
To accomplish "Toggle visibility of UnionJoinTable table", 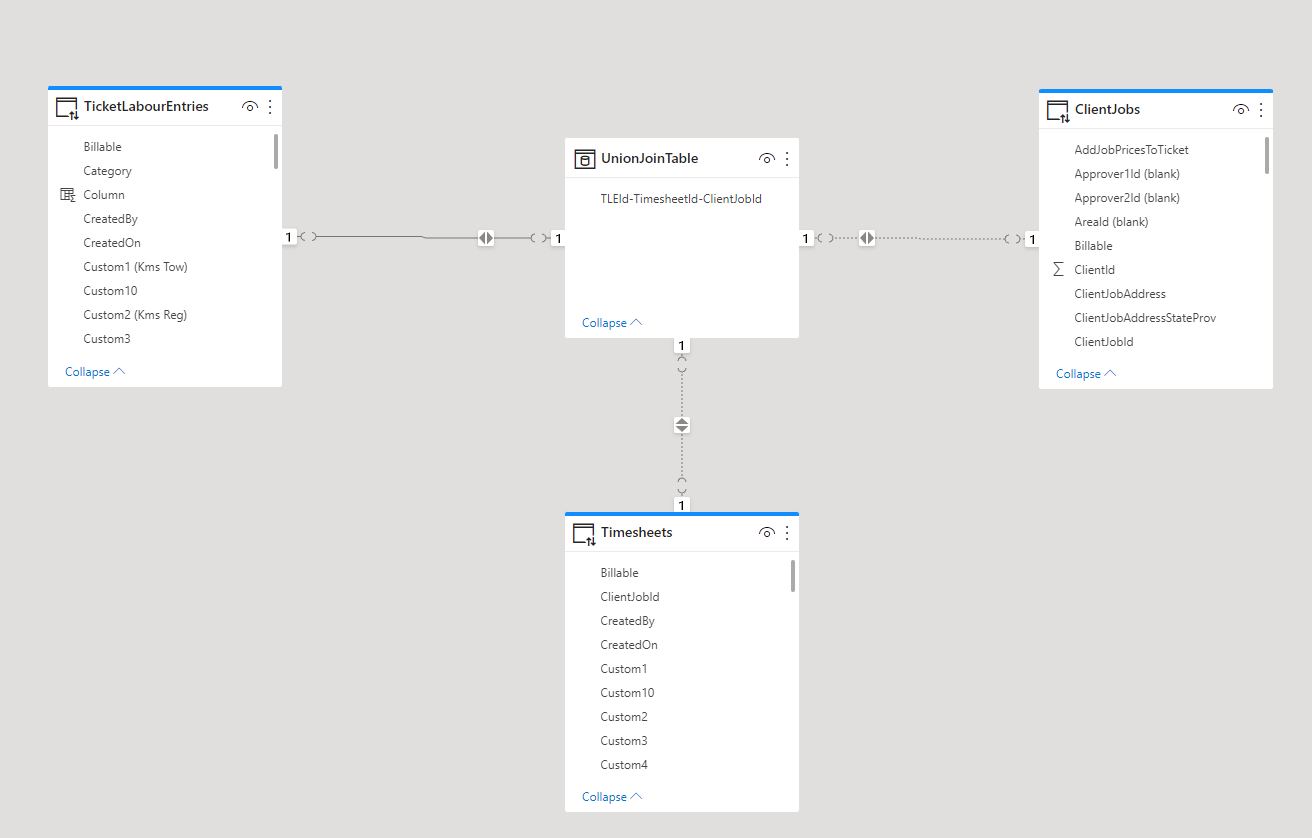I will click(x=767, y=158).
